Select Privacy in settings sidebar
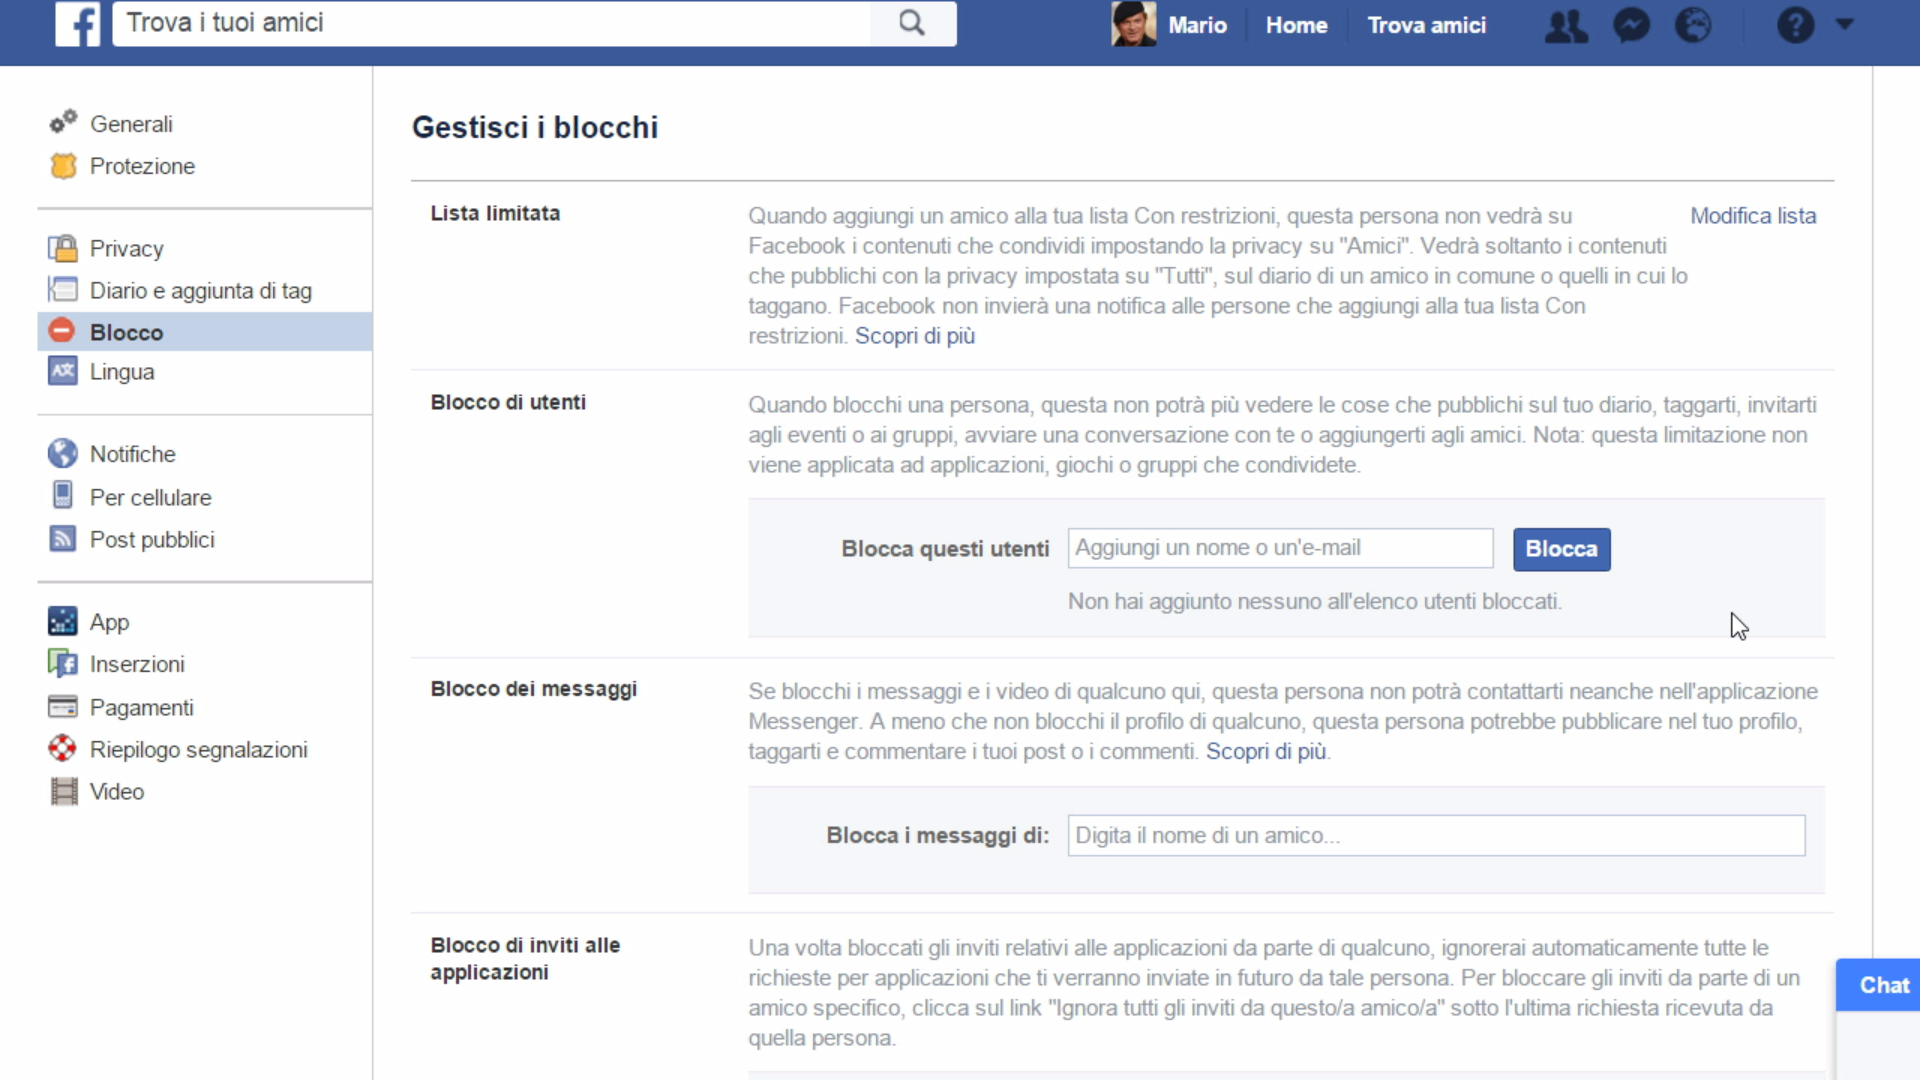Image resolution: width=1920 pixels, height=1080 pixels. point(126,248)
